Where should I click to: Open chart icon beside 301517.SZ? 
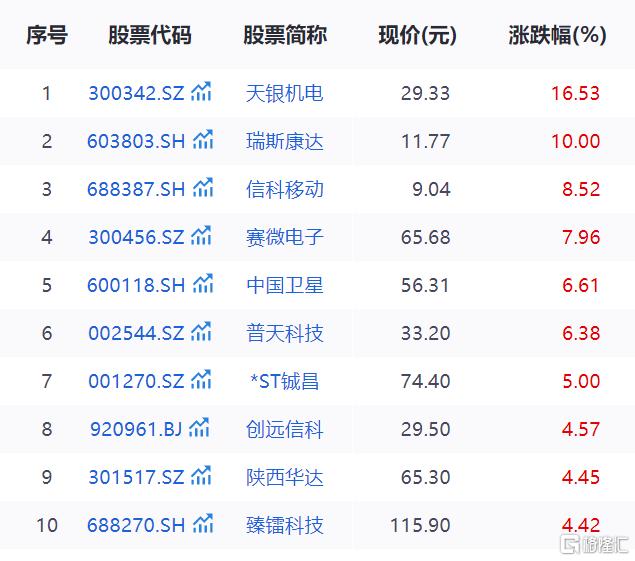201,475
